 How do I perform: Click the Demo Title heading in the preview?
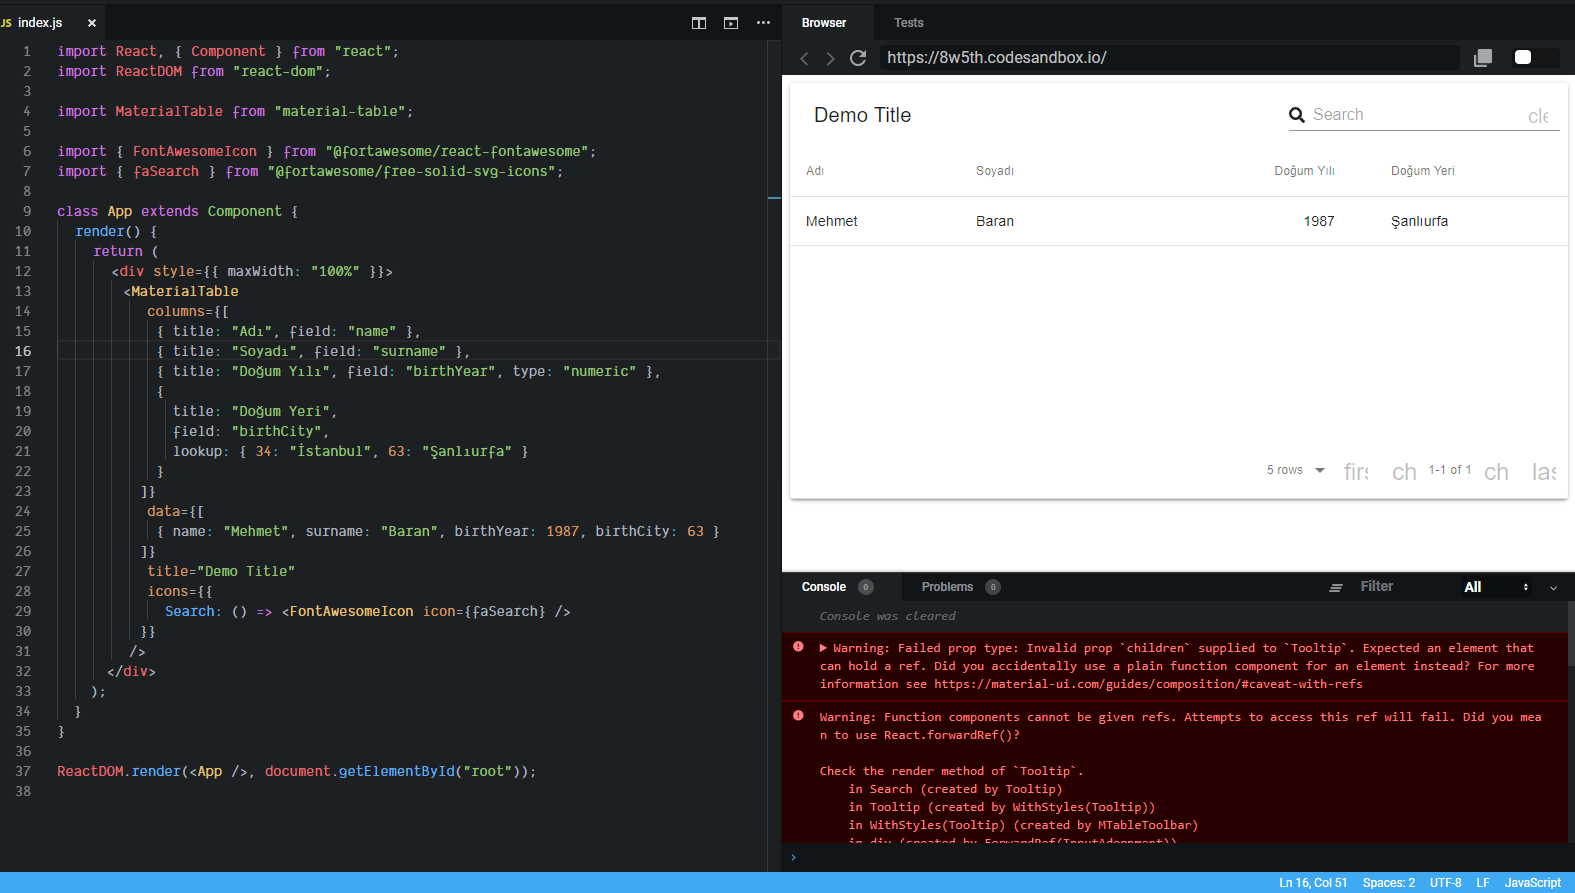pos(863,115)
